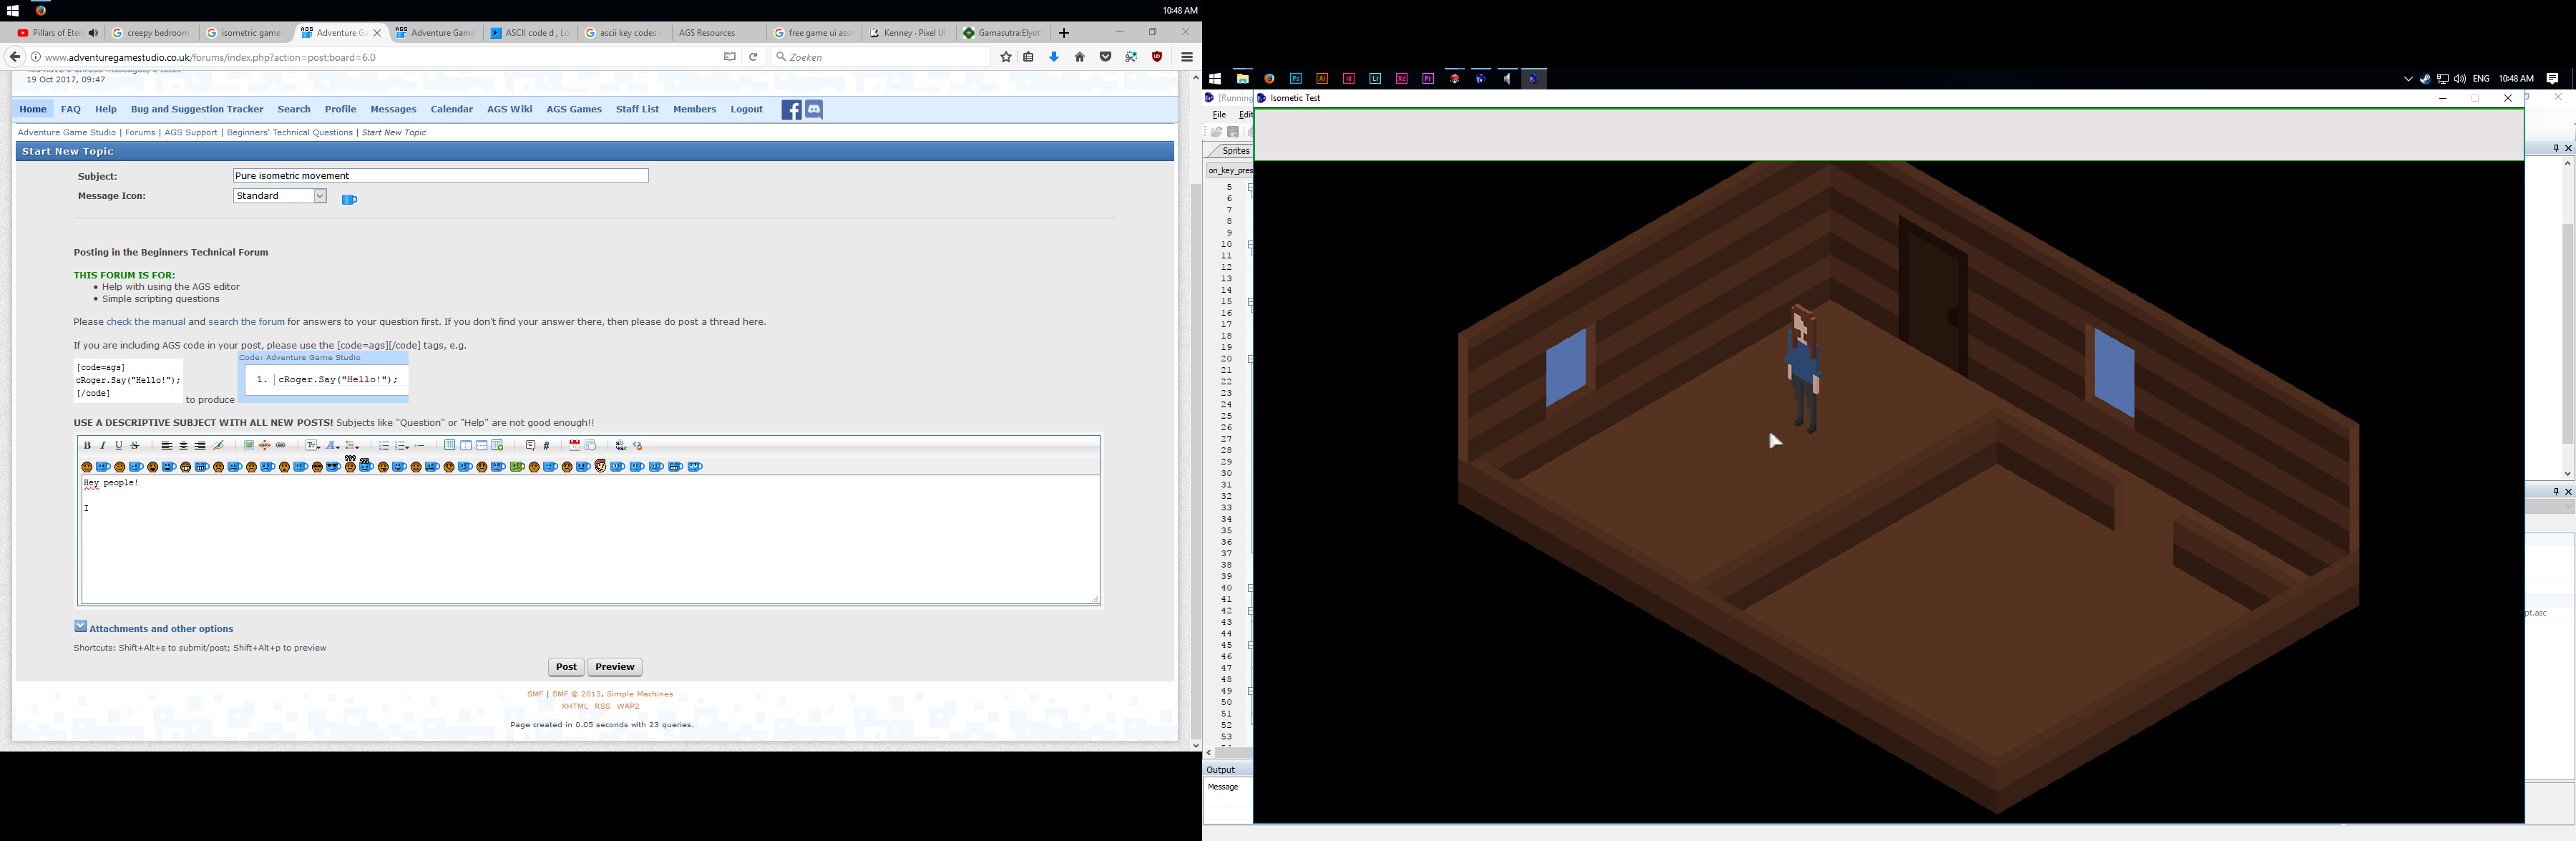
Task: Open Premiere Pro from the taskbar
Action: (x=1429, y=78)
